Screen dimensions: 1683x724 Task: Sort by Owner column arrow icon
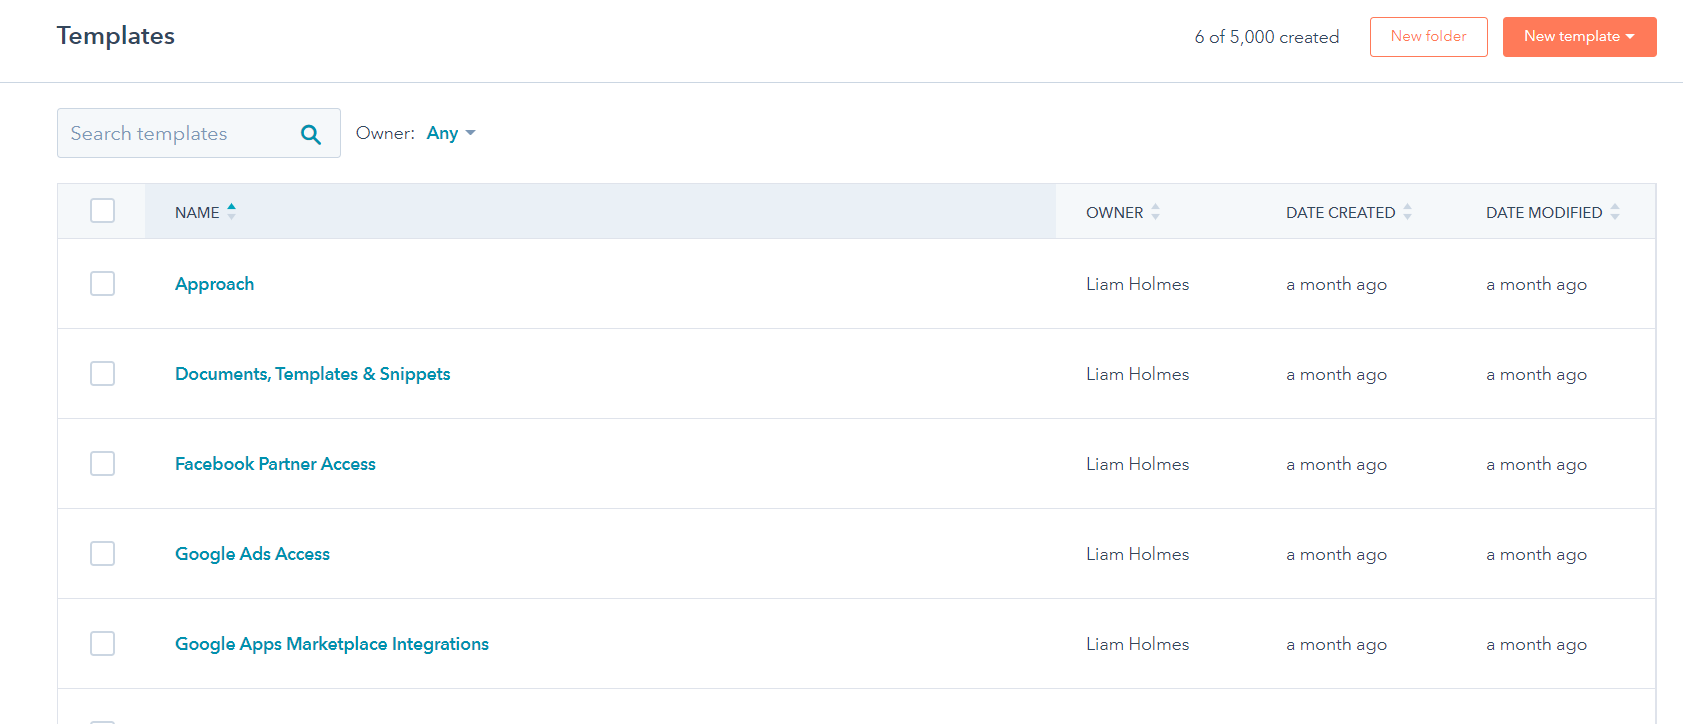(x=1155, y=212)
